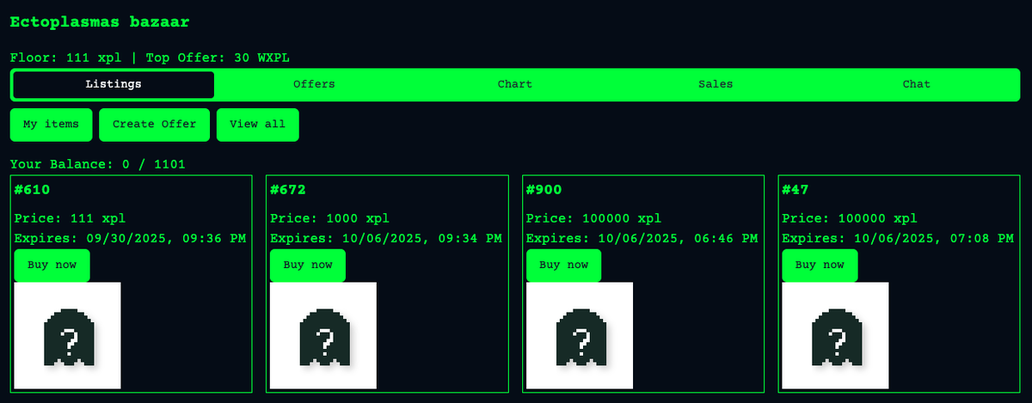
Task: Buy now item #610 for 111 xpl
Action: pos(52,265)
